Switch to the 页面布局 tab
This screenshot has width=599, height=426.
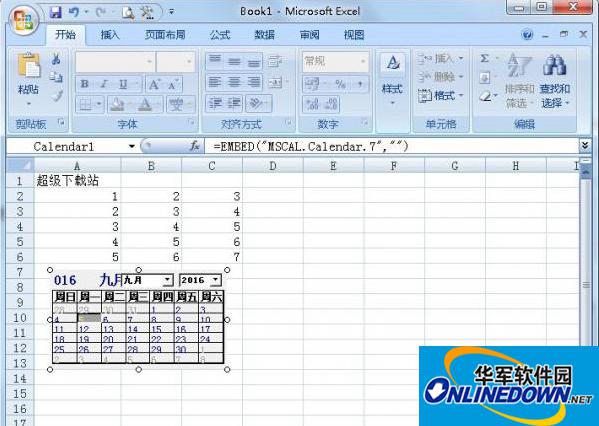coord(165,35)
